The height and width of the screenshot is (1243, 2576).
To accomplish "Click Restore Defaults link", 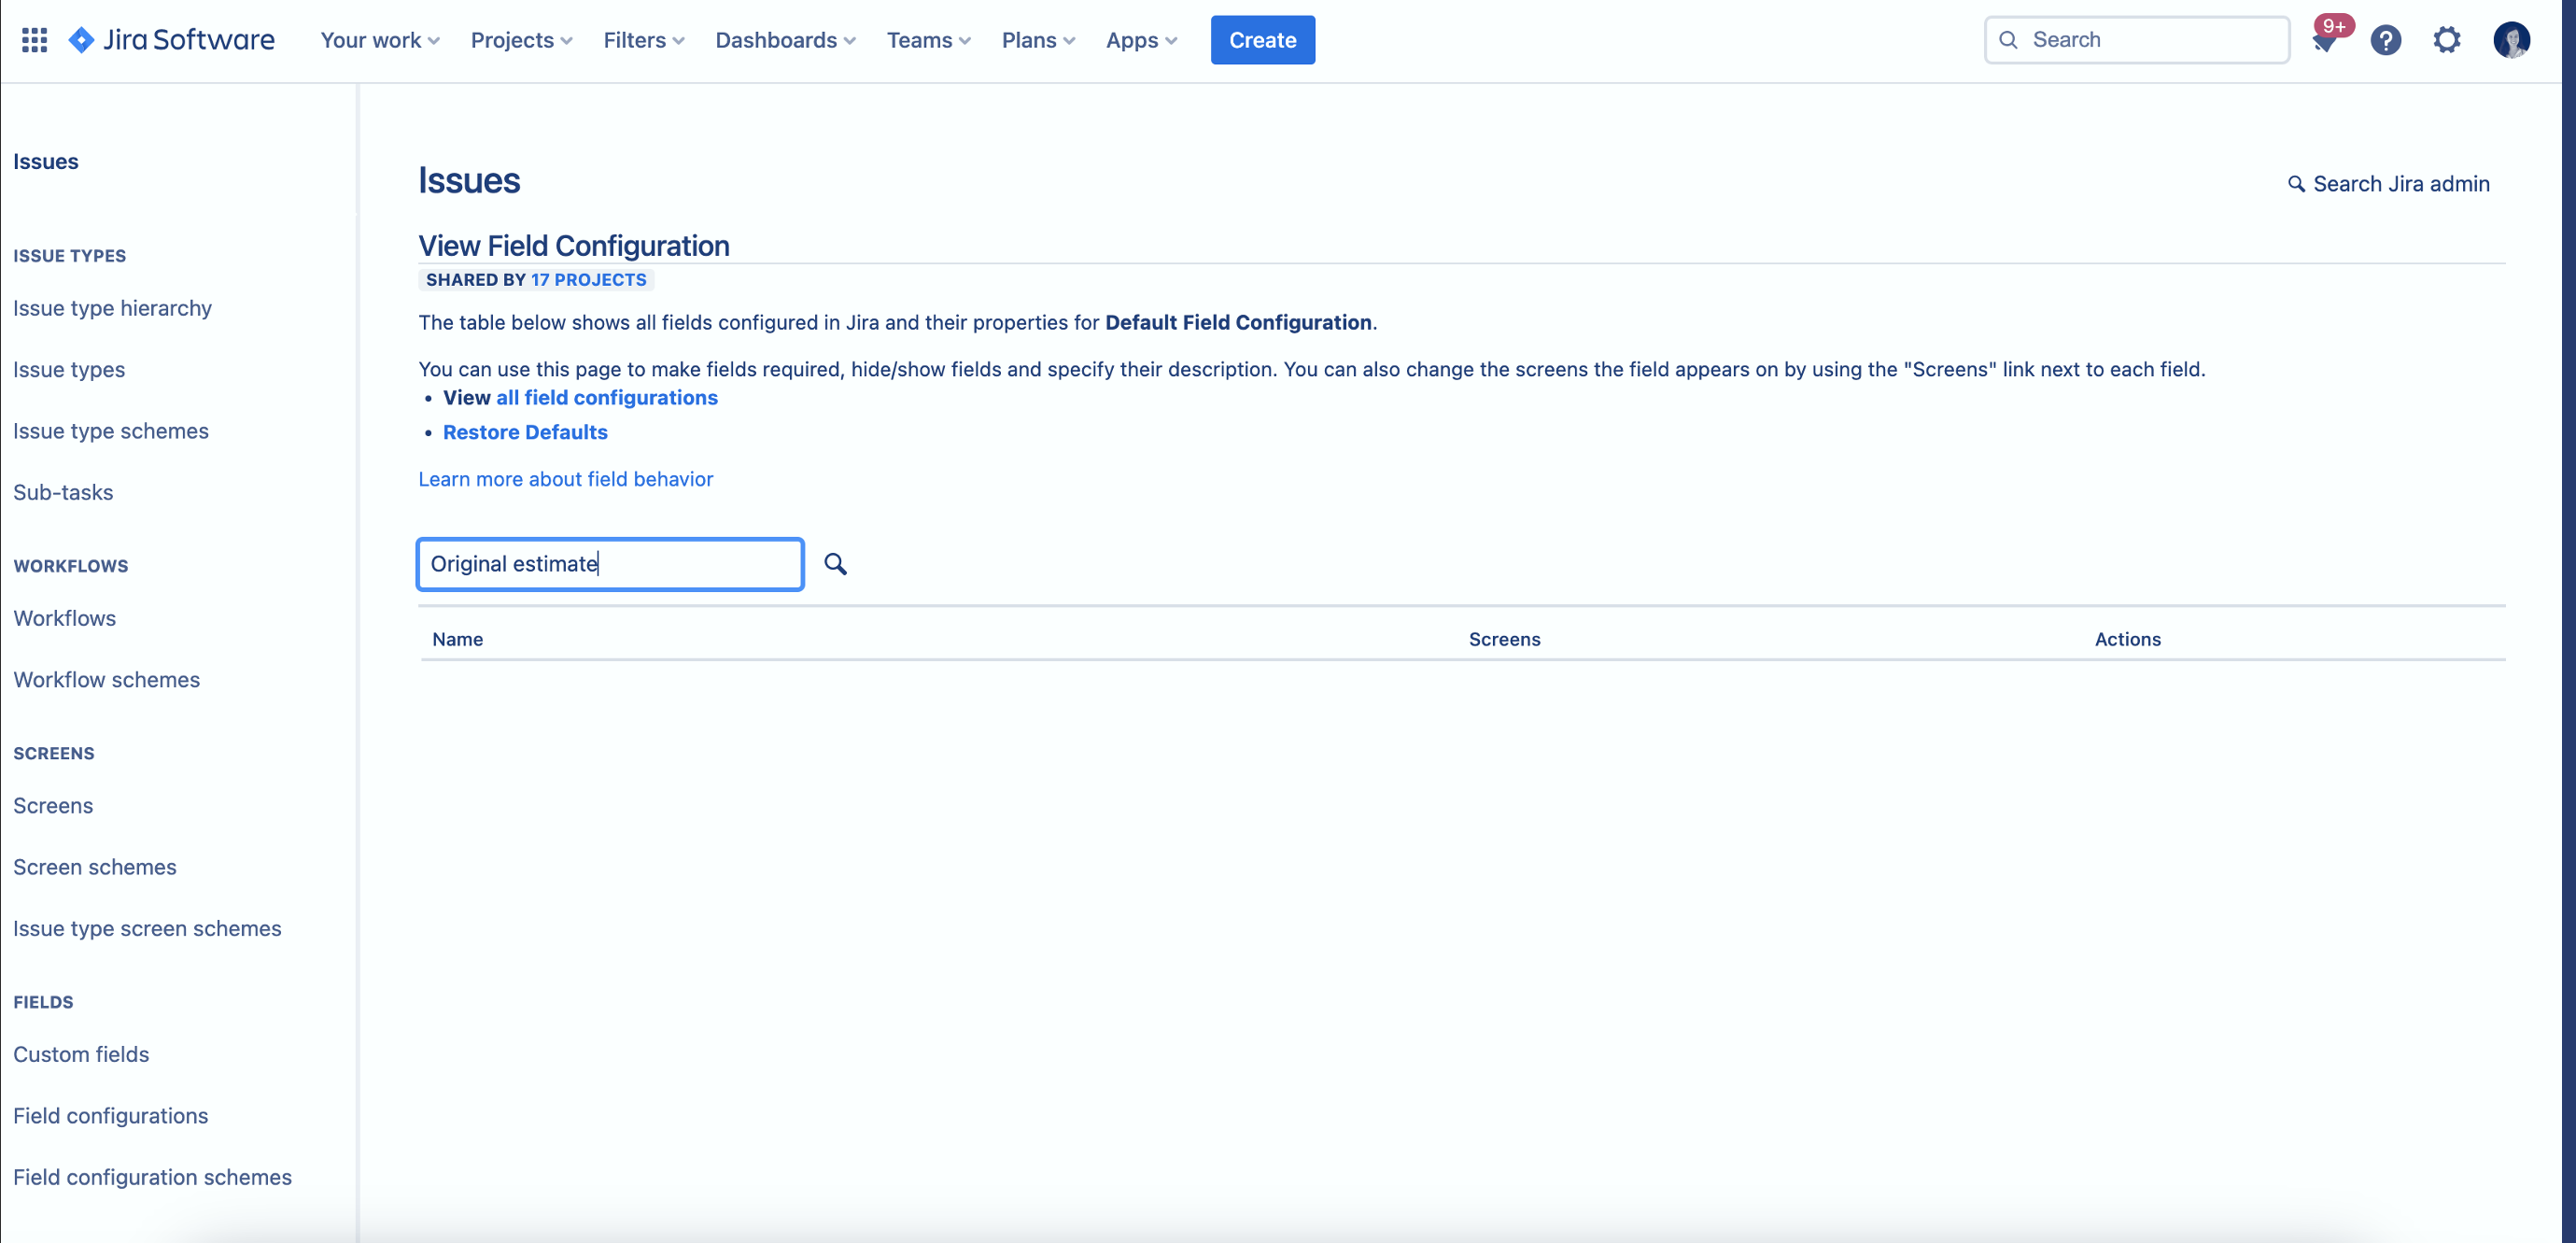I will tap(525, 432).
